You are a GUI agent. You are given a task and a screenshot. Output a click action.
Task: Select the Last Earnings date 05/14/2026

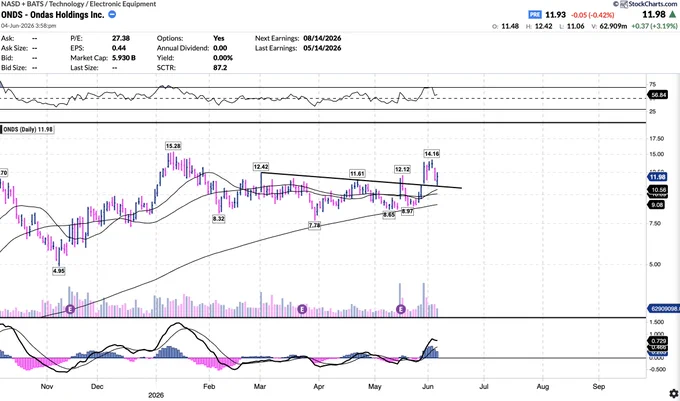(322, 48)
